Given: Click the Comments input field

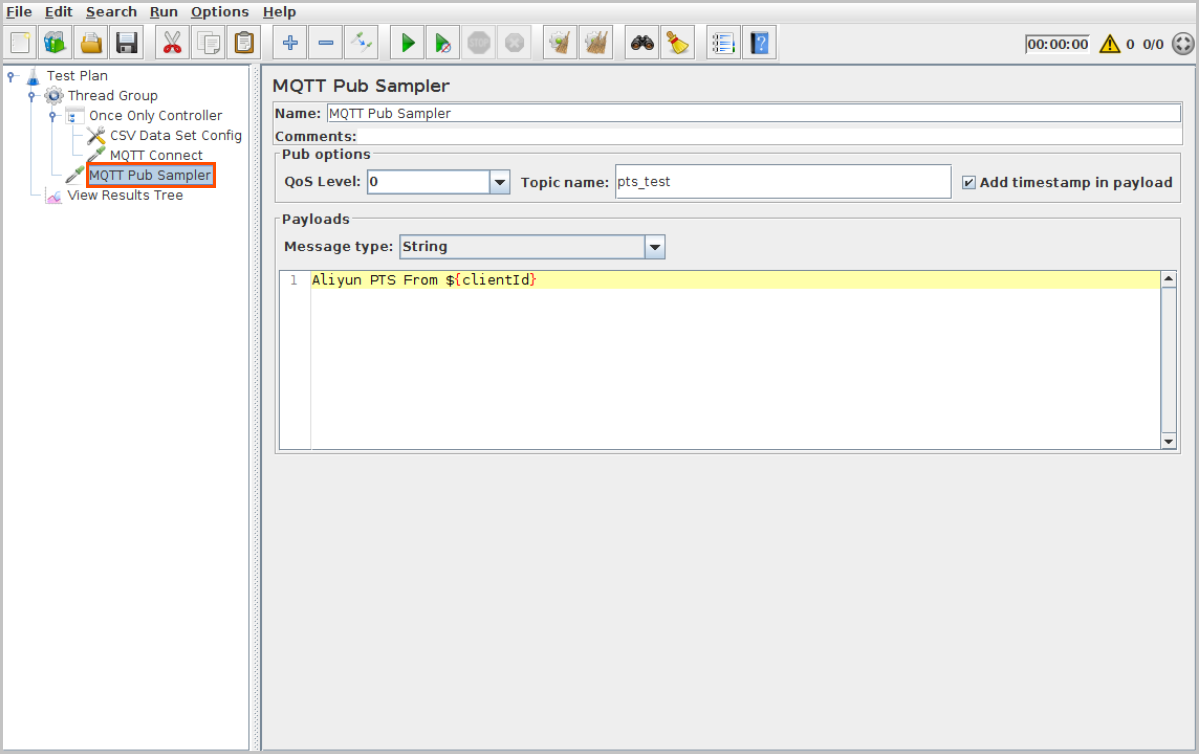Looking at the screenshot, I should click(769, 136).
